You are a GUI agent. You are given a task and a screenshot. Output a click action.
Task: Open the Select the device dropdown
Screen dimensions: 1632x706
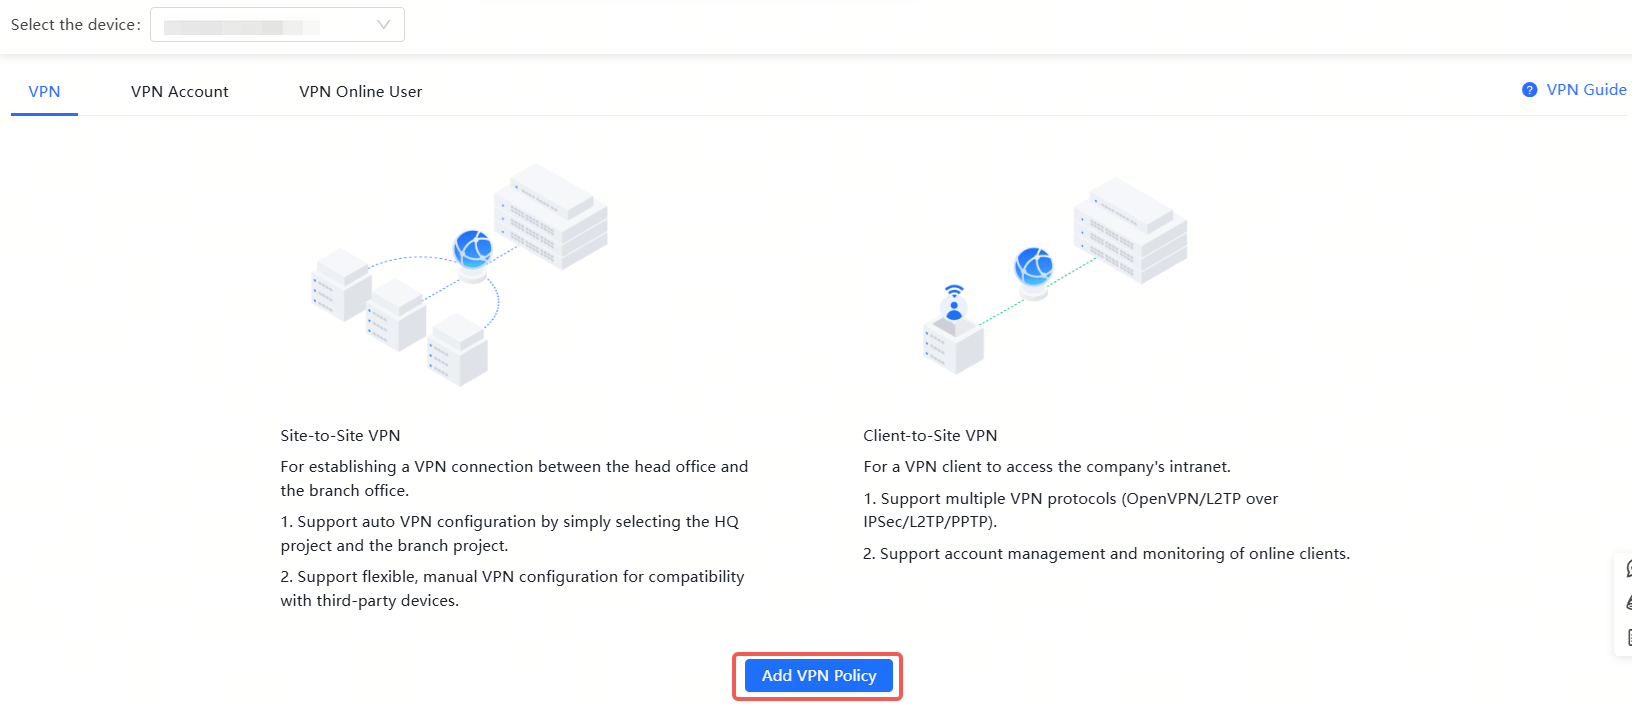coord(276,25)
